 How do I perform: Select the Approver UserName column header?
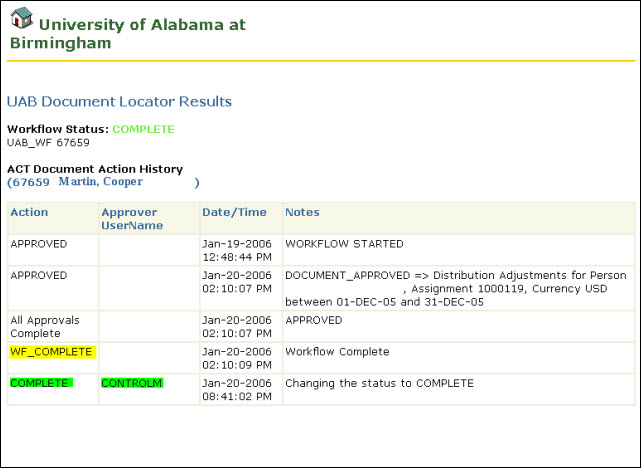(132, 219)
